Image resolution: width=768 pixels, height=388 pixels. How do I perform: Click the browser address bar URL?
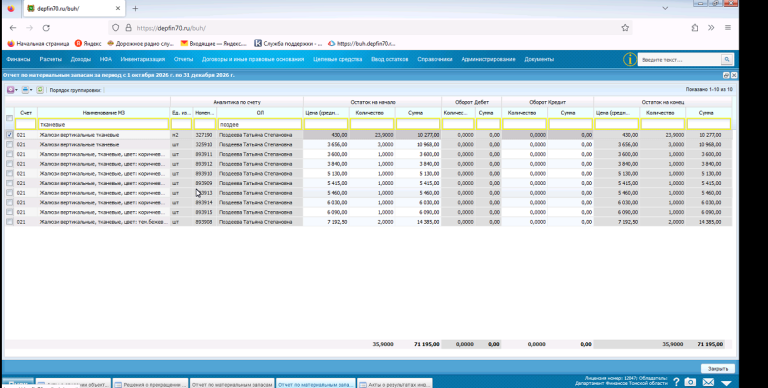coord(171,28)
